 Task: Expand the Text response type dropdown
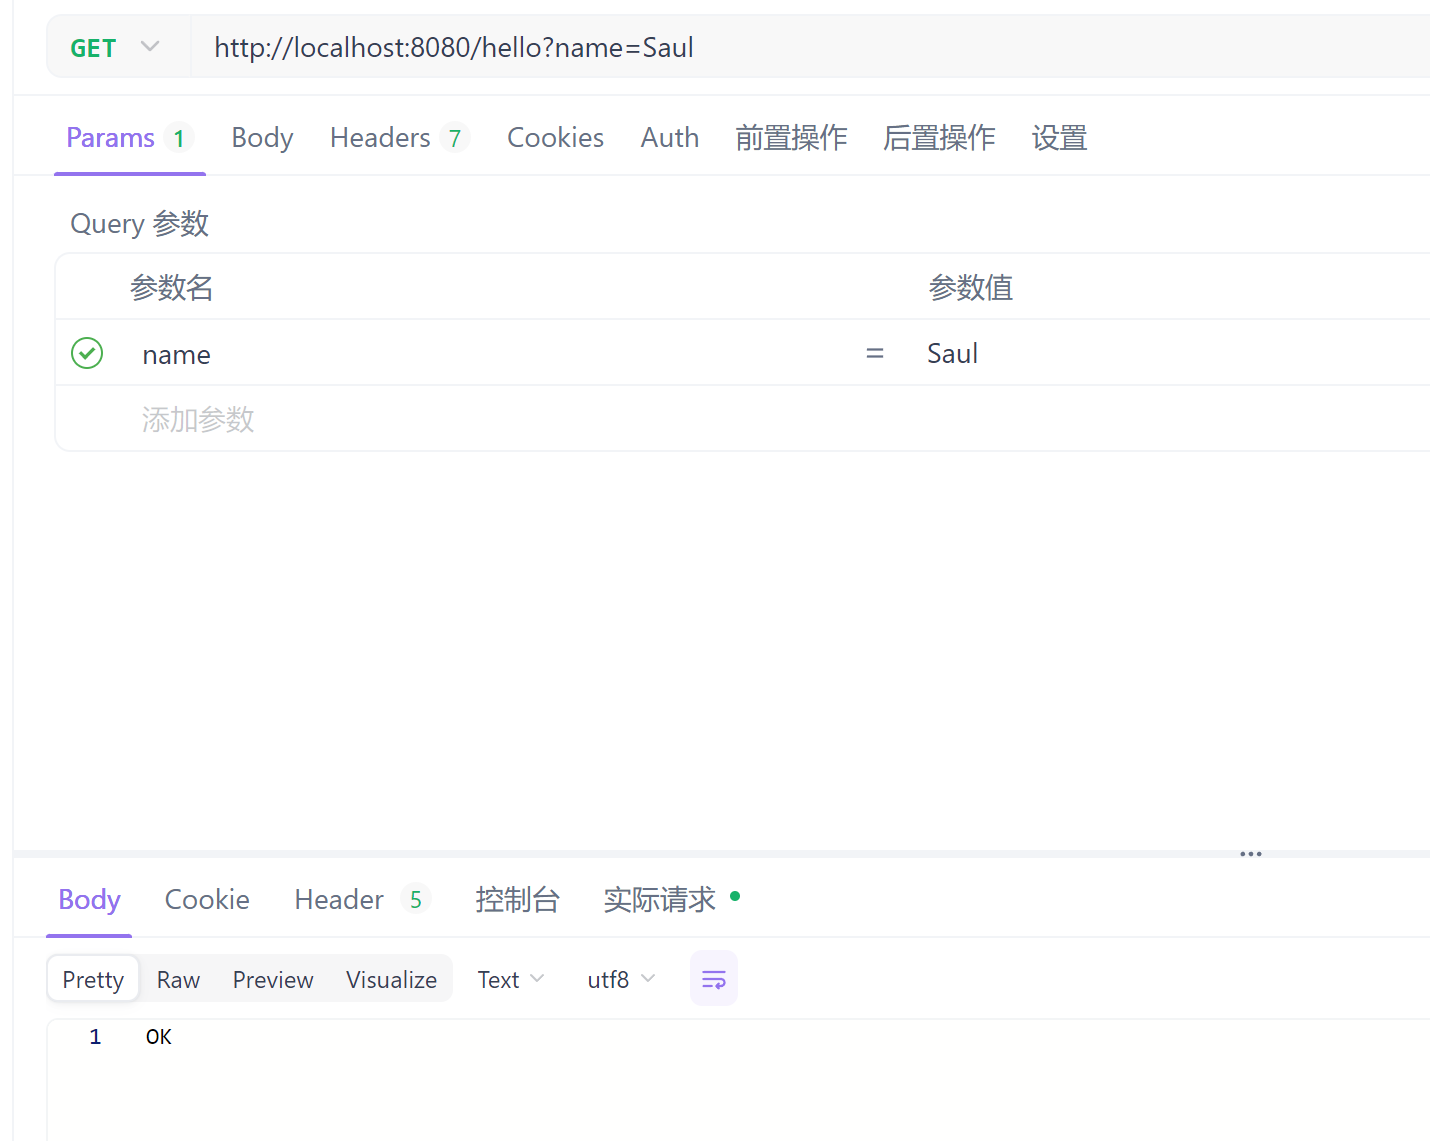coord(509,978)
